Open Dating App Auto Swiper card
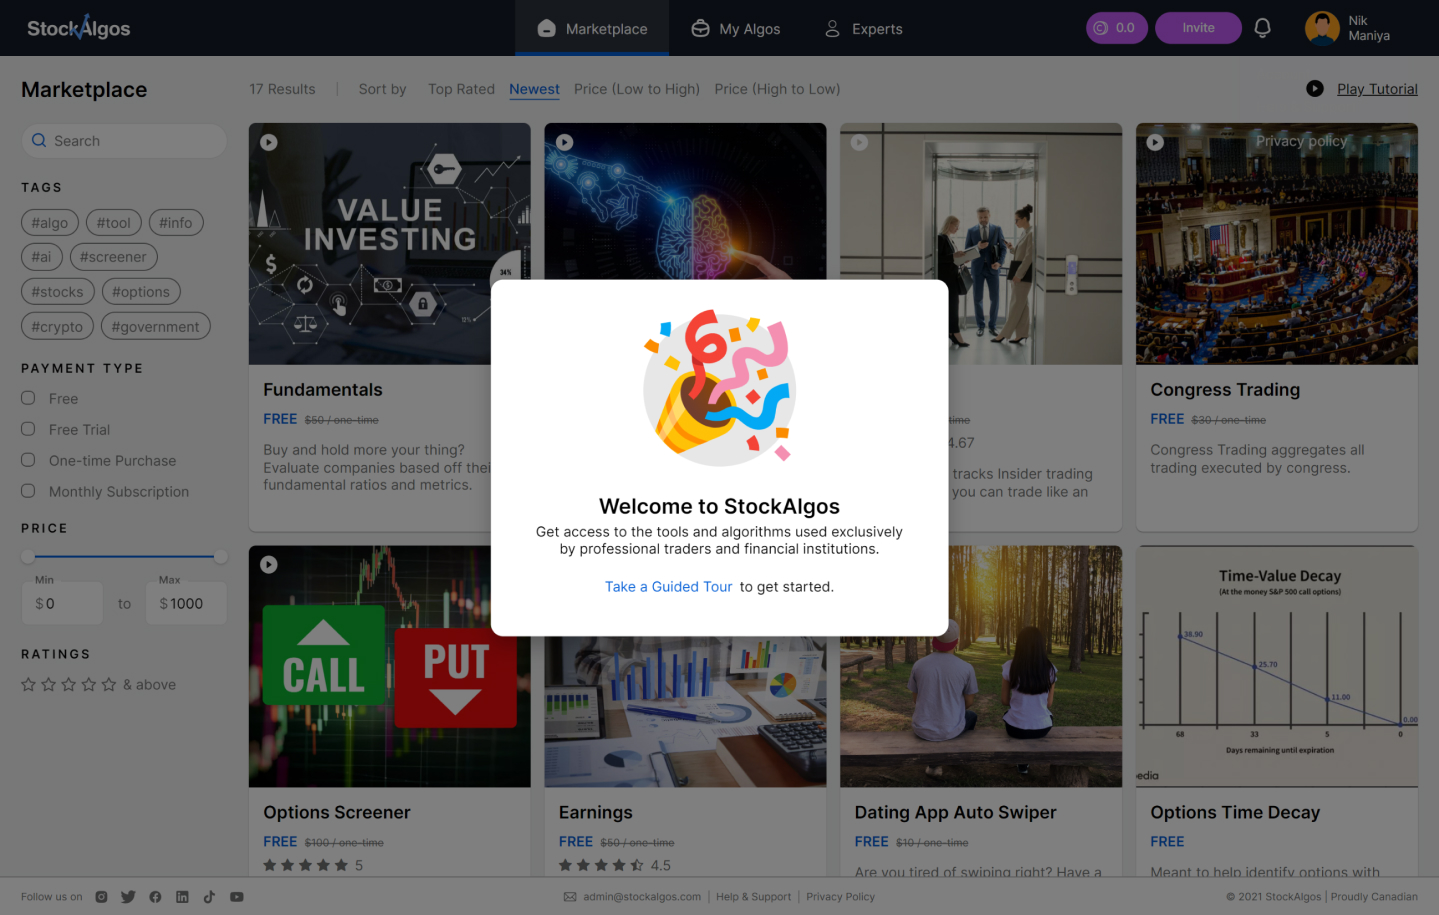 [955, 813]
